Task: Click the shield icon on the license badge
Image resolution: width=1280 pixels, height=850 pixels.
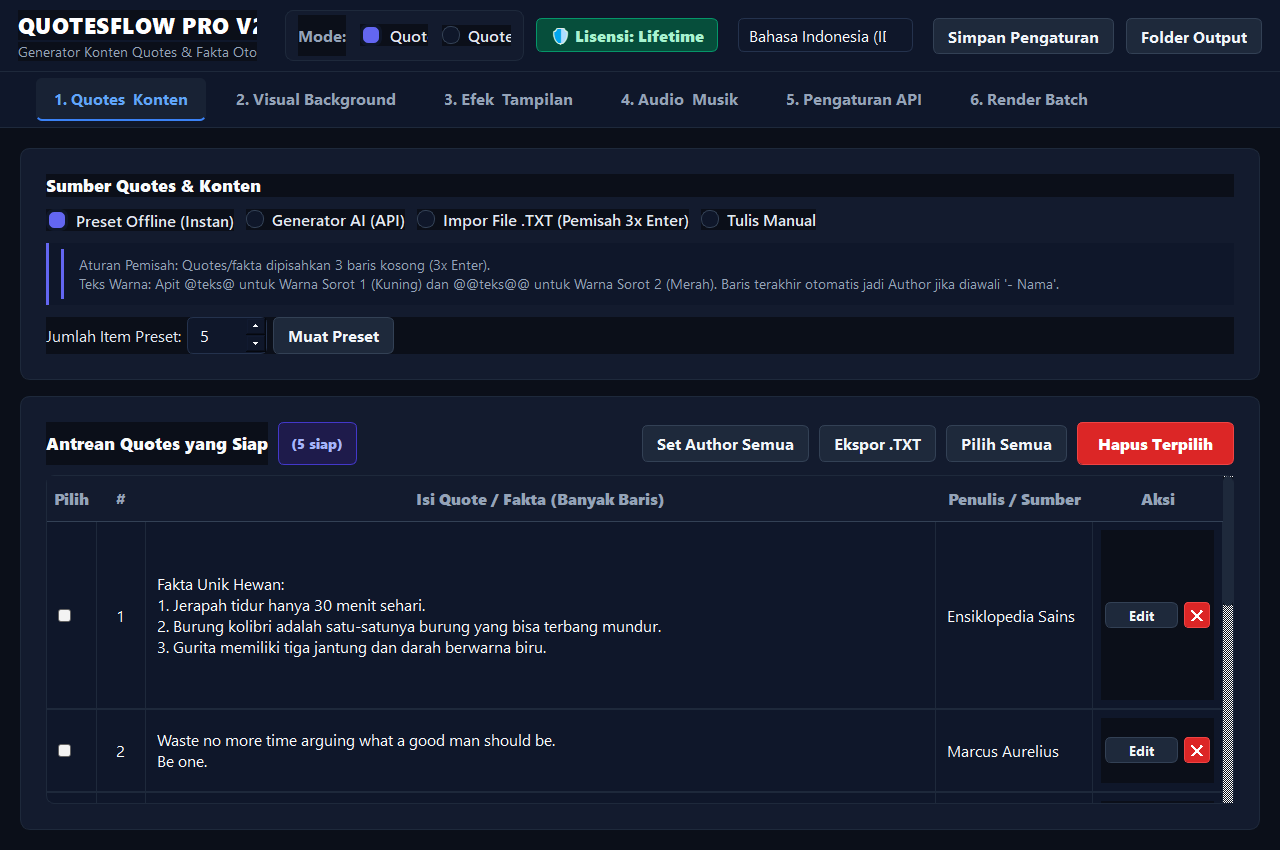Action: pyautogui.click(x=560, y=36)
